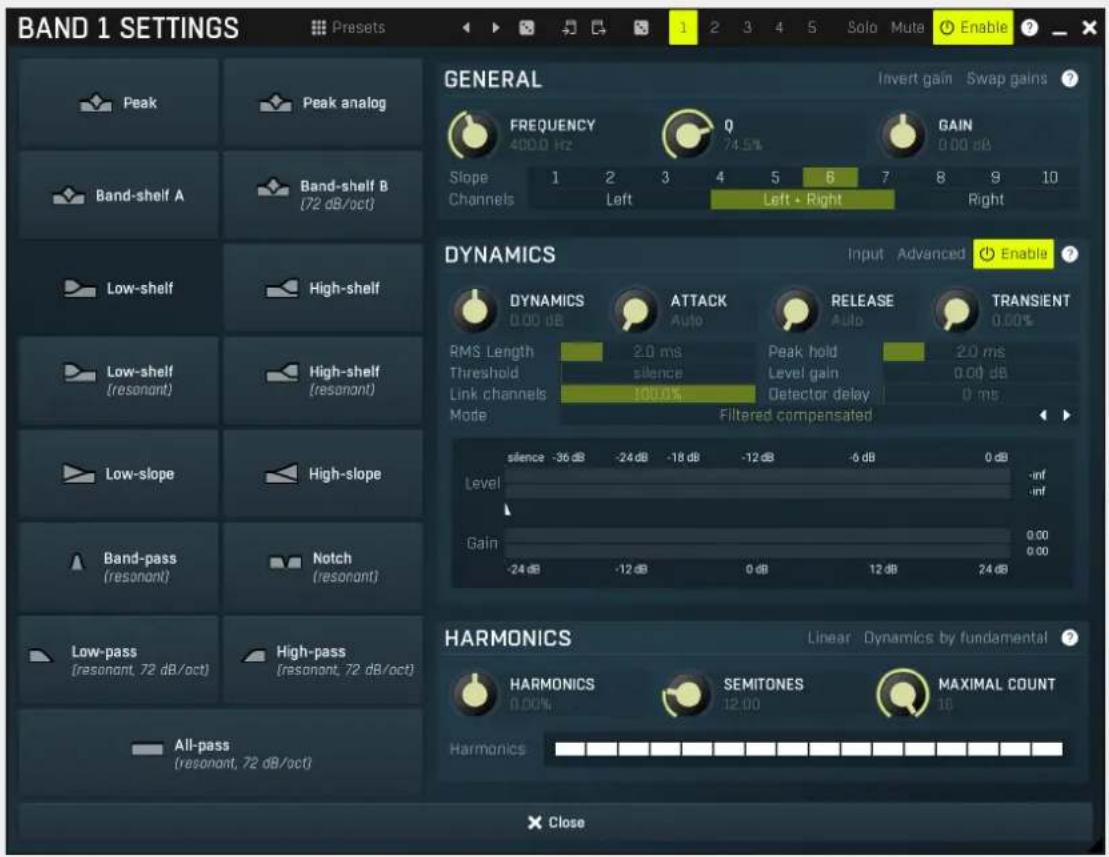Select the Low-pass resonant filter

tap(119, 660)
